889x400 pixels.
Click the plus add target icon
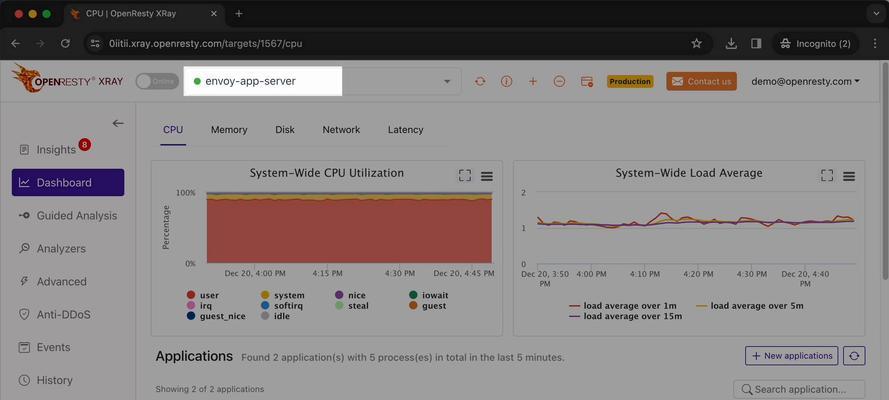pos(532,82)
